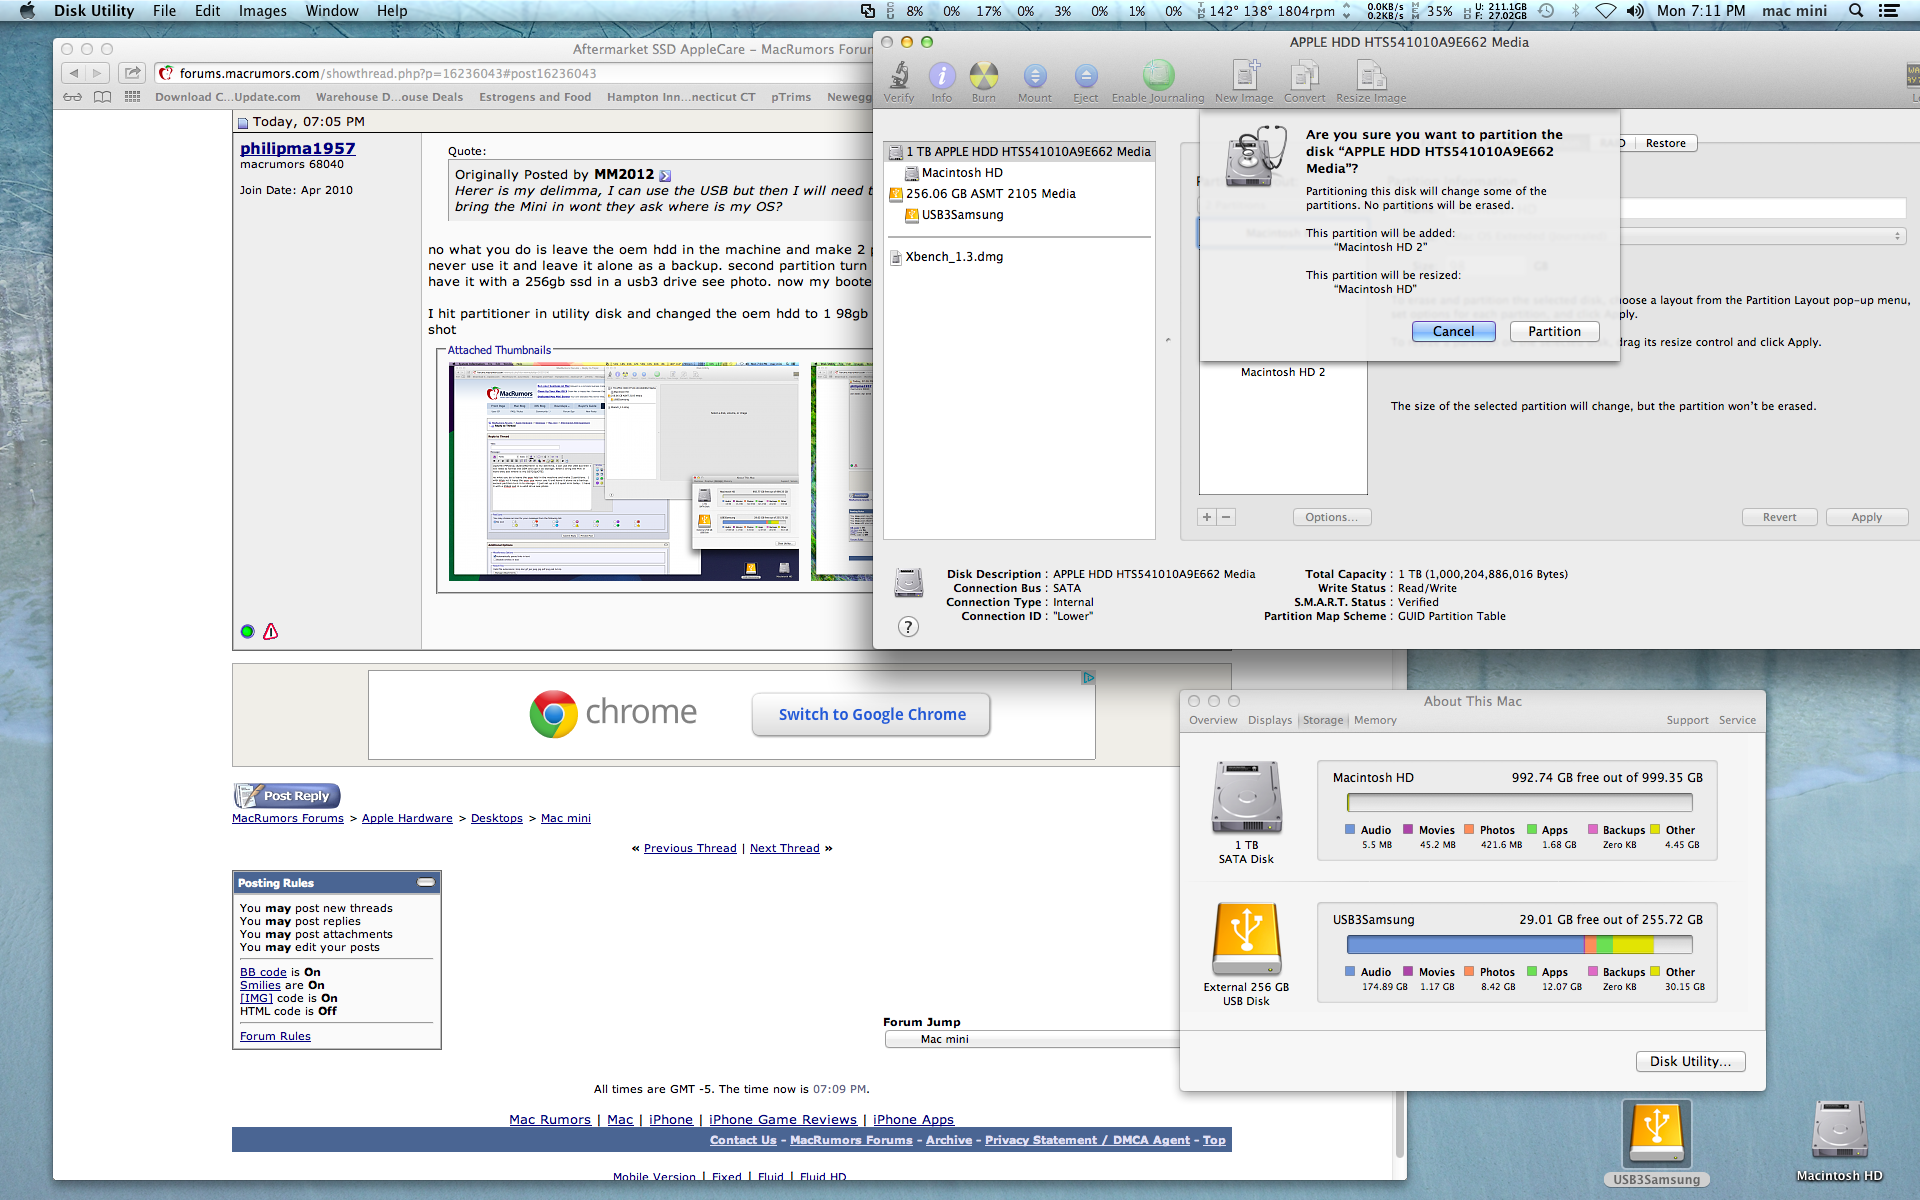
Task: Click the Resize Image toolbar icon
Action: click(1371, 81)
